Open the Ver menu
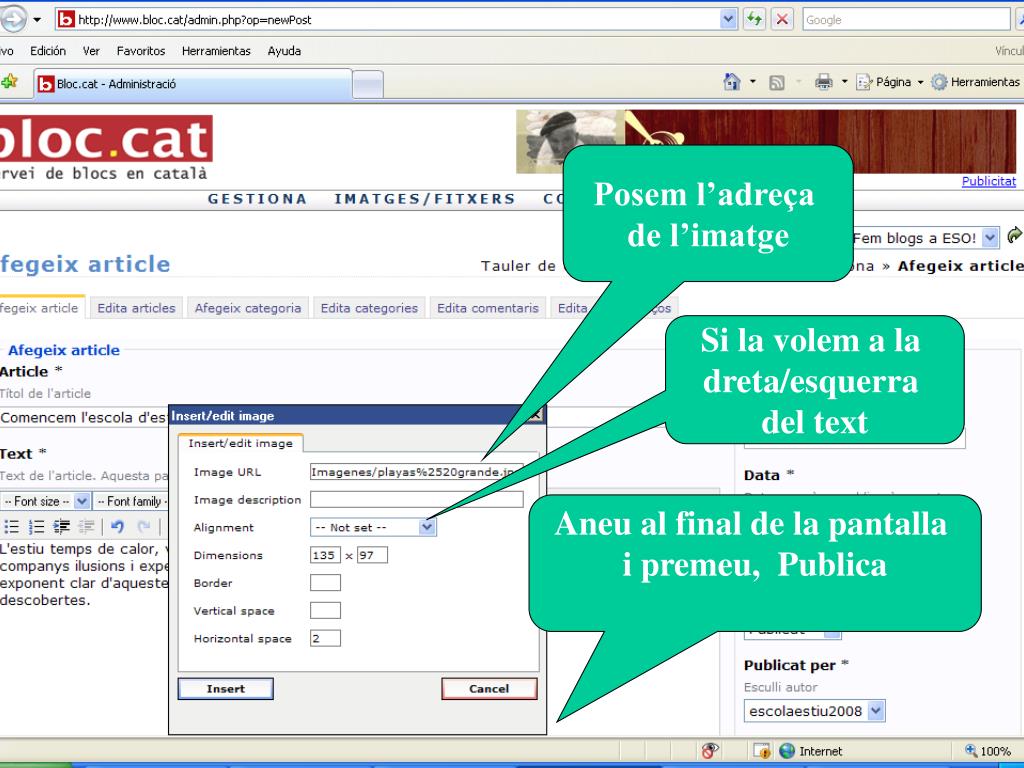 click(91, 51)
